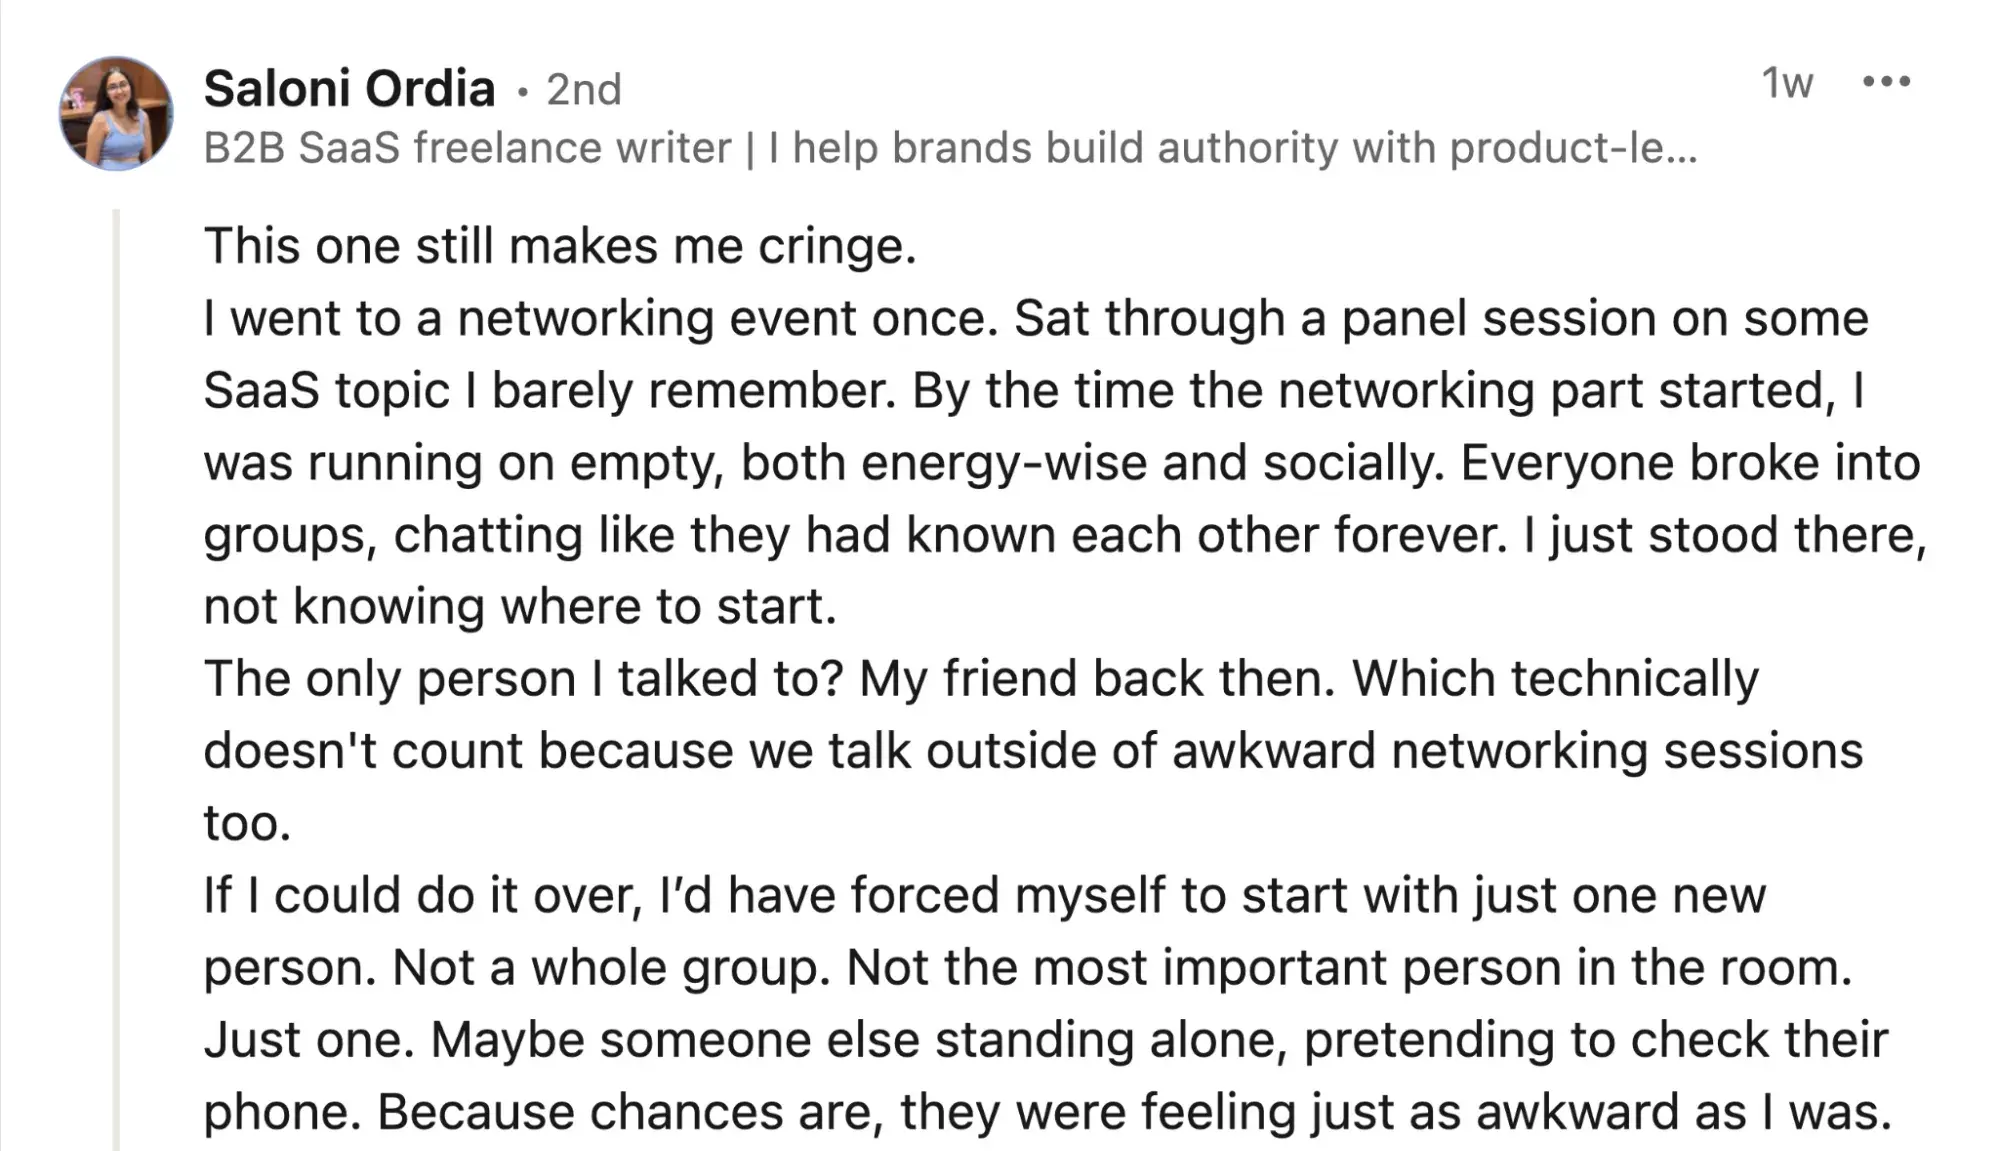
Task: Click the 2nd connection degree indicator
Action: pos(583,90)
